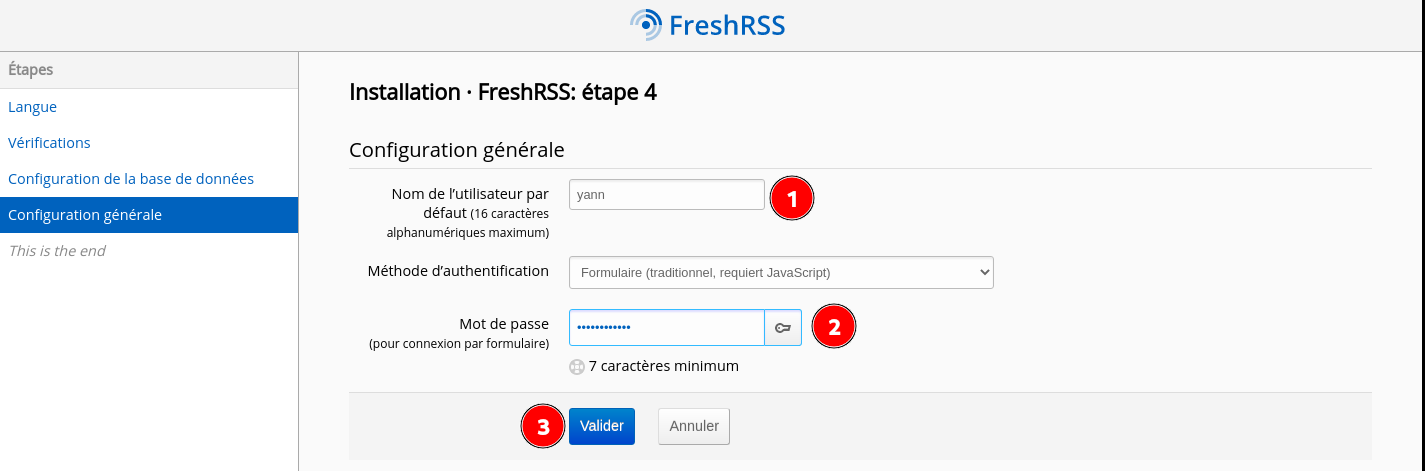Viewport: 1425px width, 471px height.
Task: Select the Configuration générale step
Action: click(85, 215)
